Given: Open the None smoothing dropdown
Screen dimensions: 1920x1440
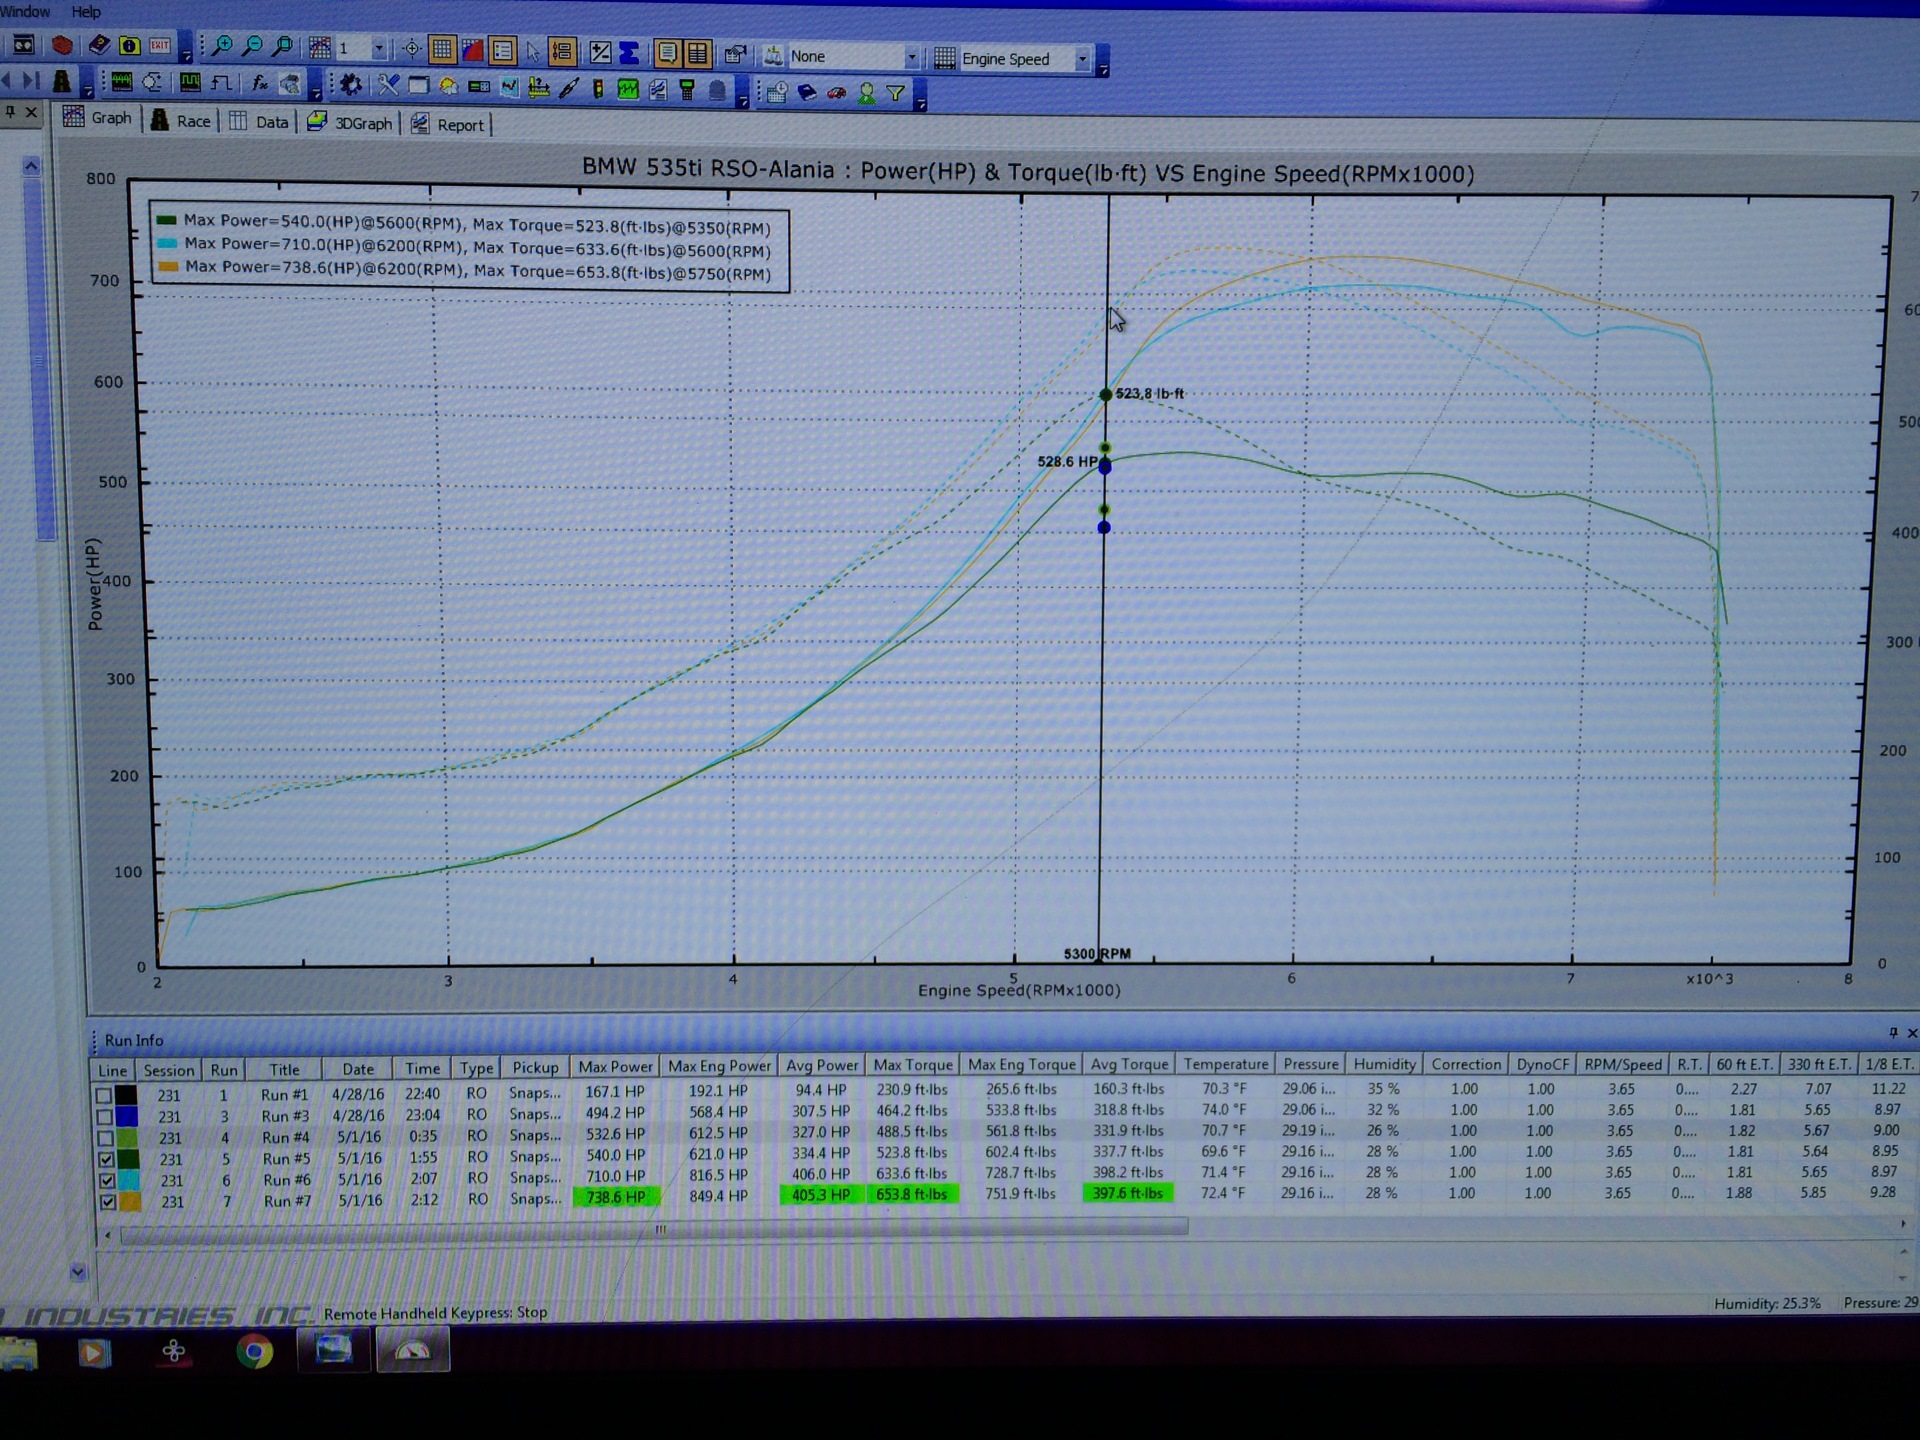Looking at the screenshot, I should pyautogui.click(x=911, y=57).
